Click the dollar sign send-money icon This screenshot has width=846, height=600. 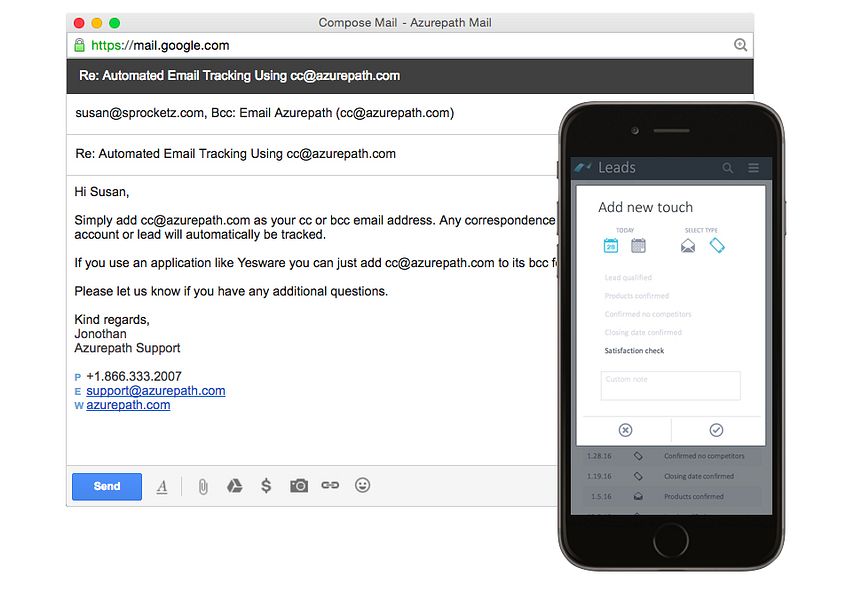[x=266, y=486]
